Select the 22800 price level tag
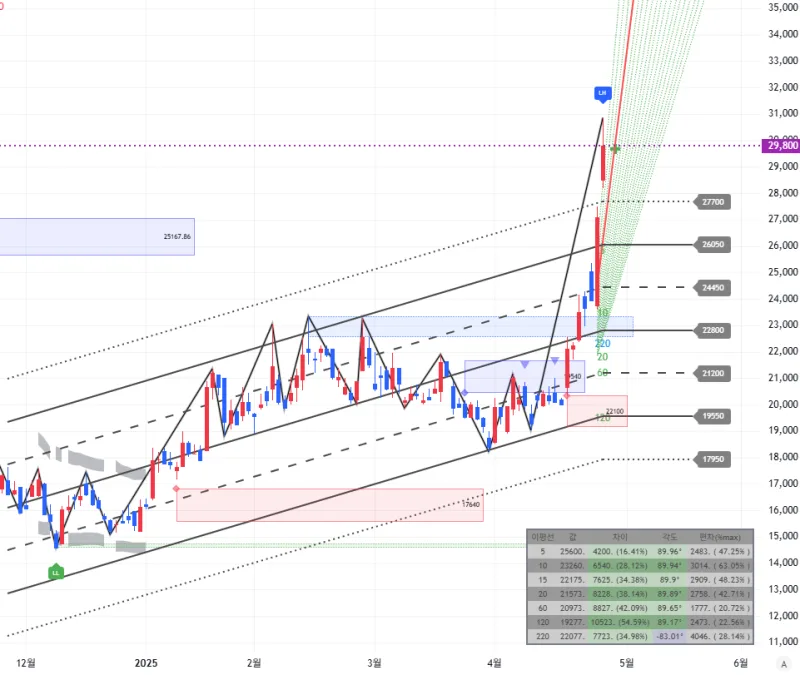The width and height of the screenshot is (800, 675). 713,330
